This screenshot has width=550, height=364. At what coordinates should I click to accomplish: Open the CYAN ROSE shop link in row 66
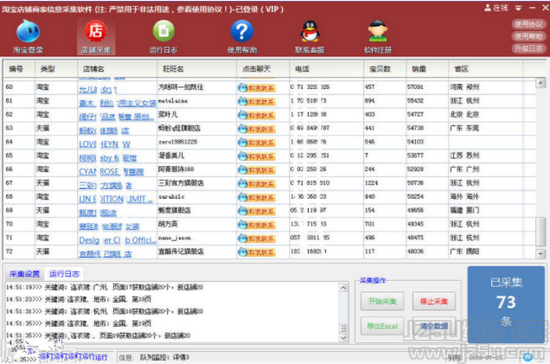[111, 171]
